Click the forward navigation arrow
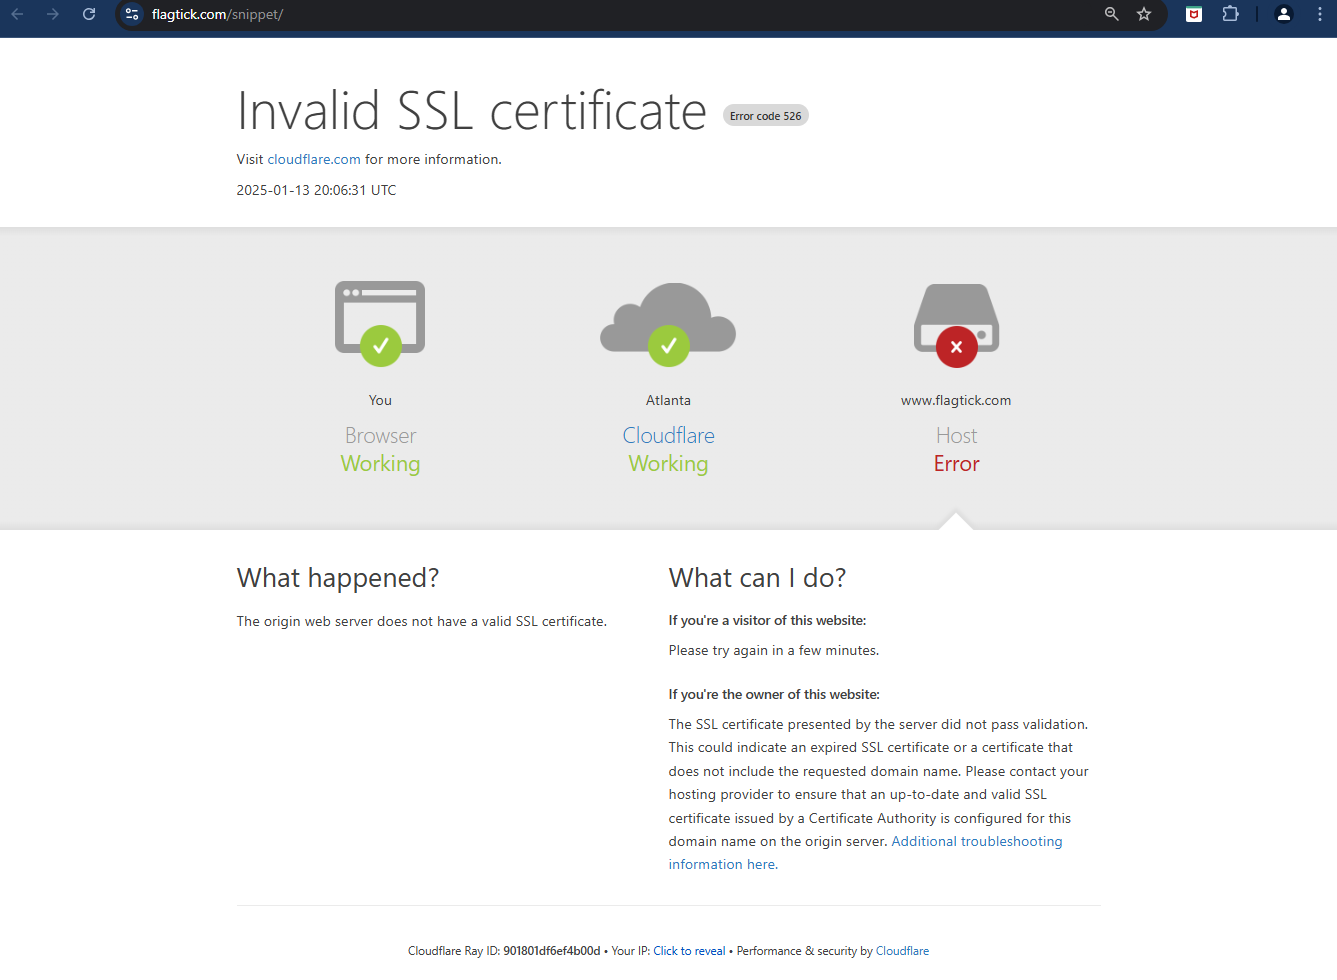Screen dimensions: 1337x980 click(55, 14)
